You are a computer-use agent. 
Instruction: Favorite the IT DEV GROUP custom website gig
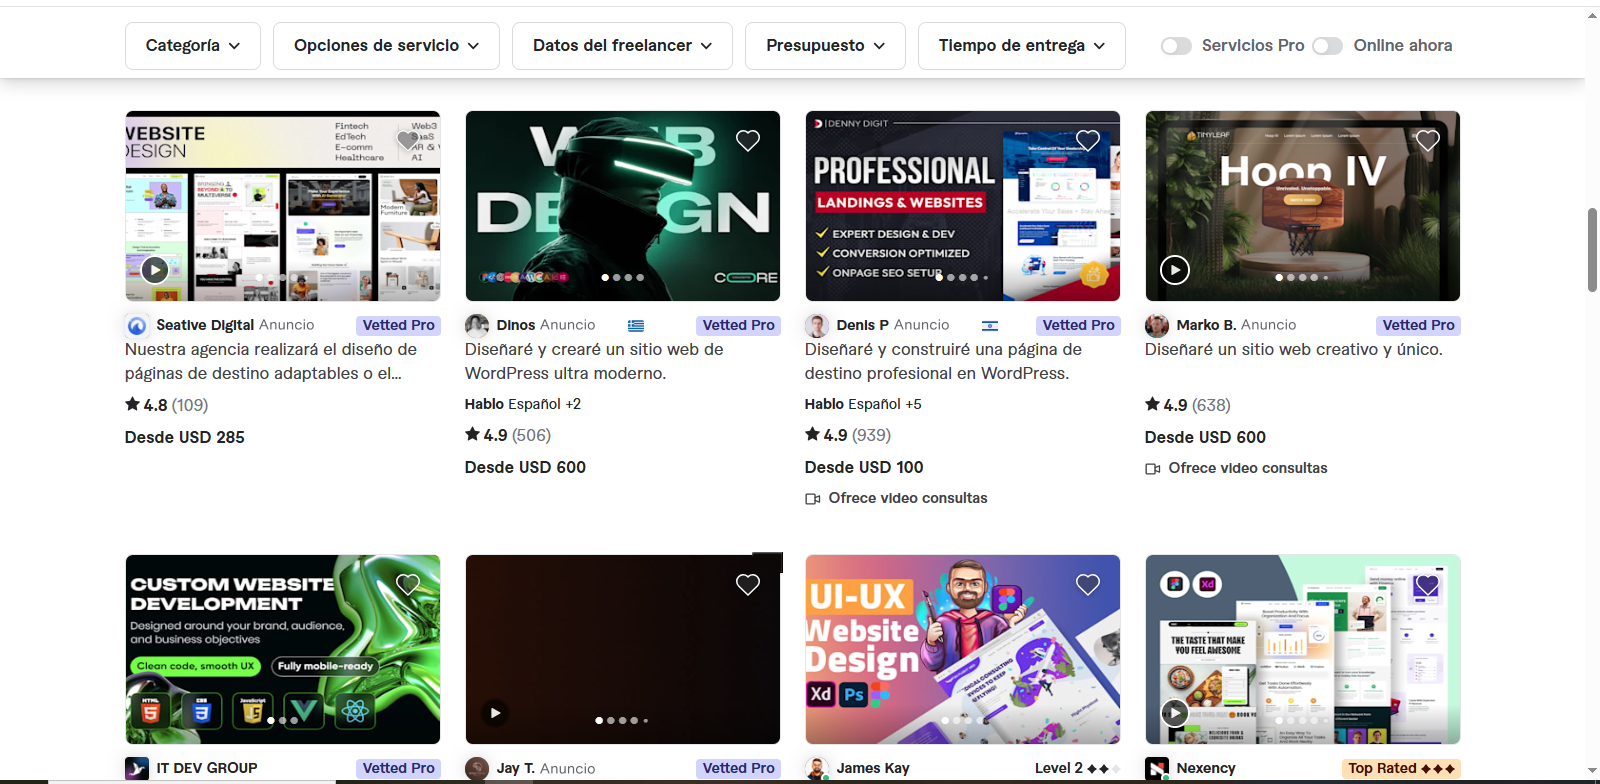[x=408, y=585]
